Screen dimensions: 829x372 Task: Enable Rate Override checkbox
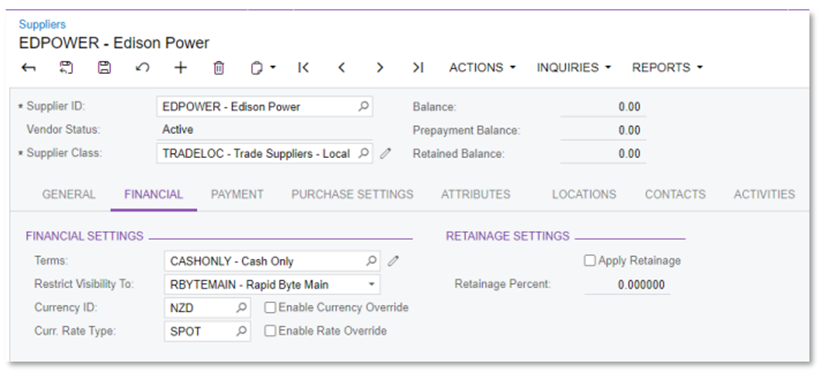[x=270, y=331]
